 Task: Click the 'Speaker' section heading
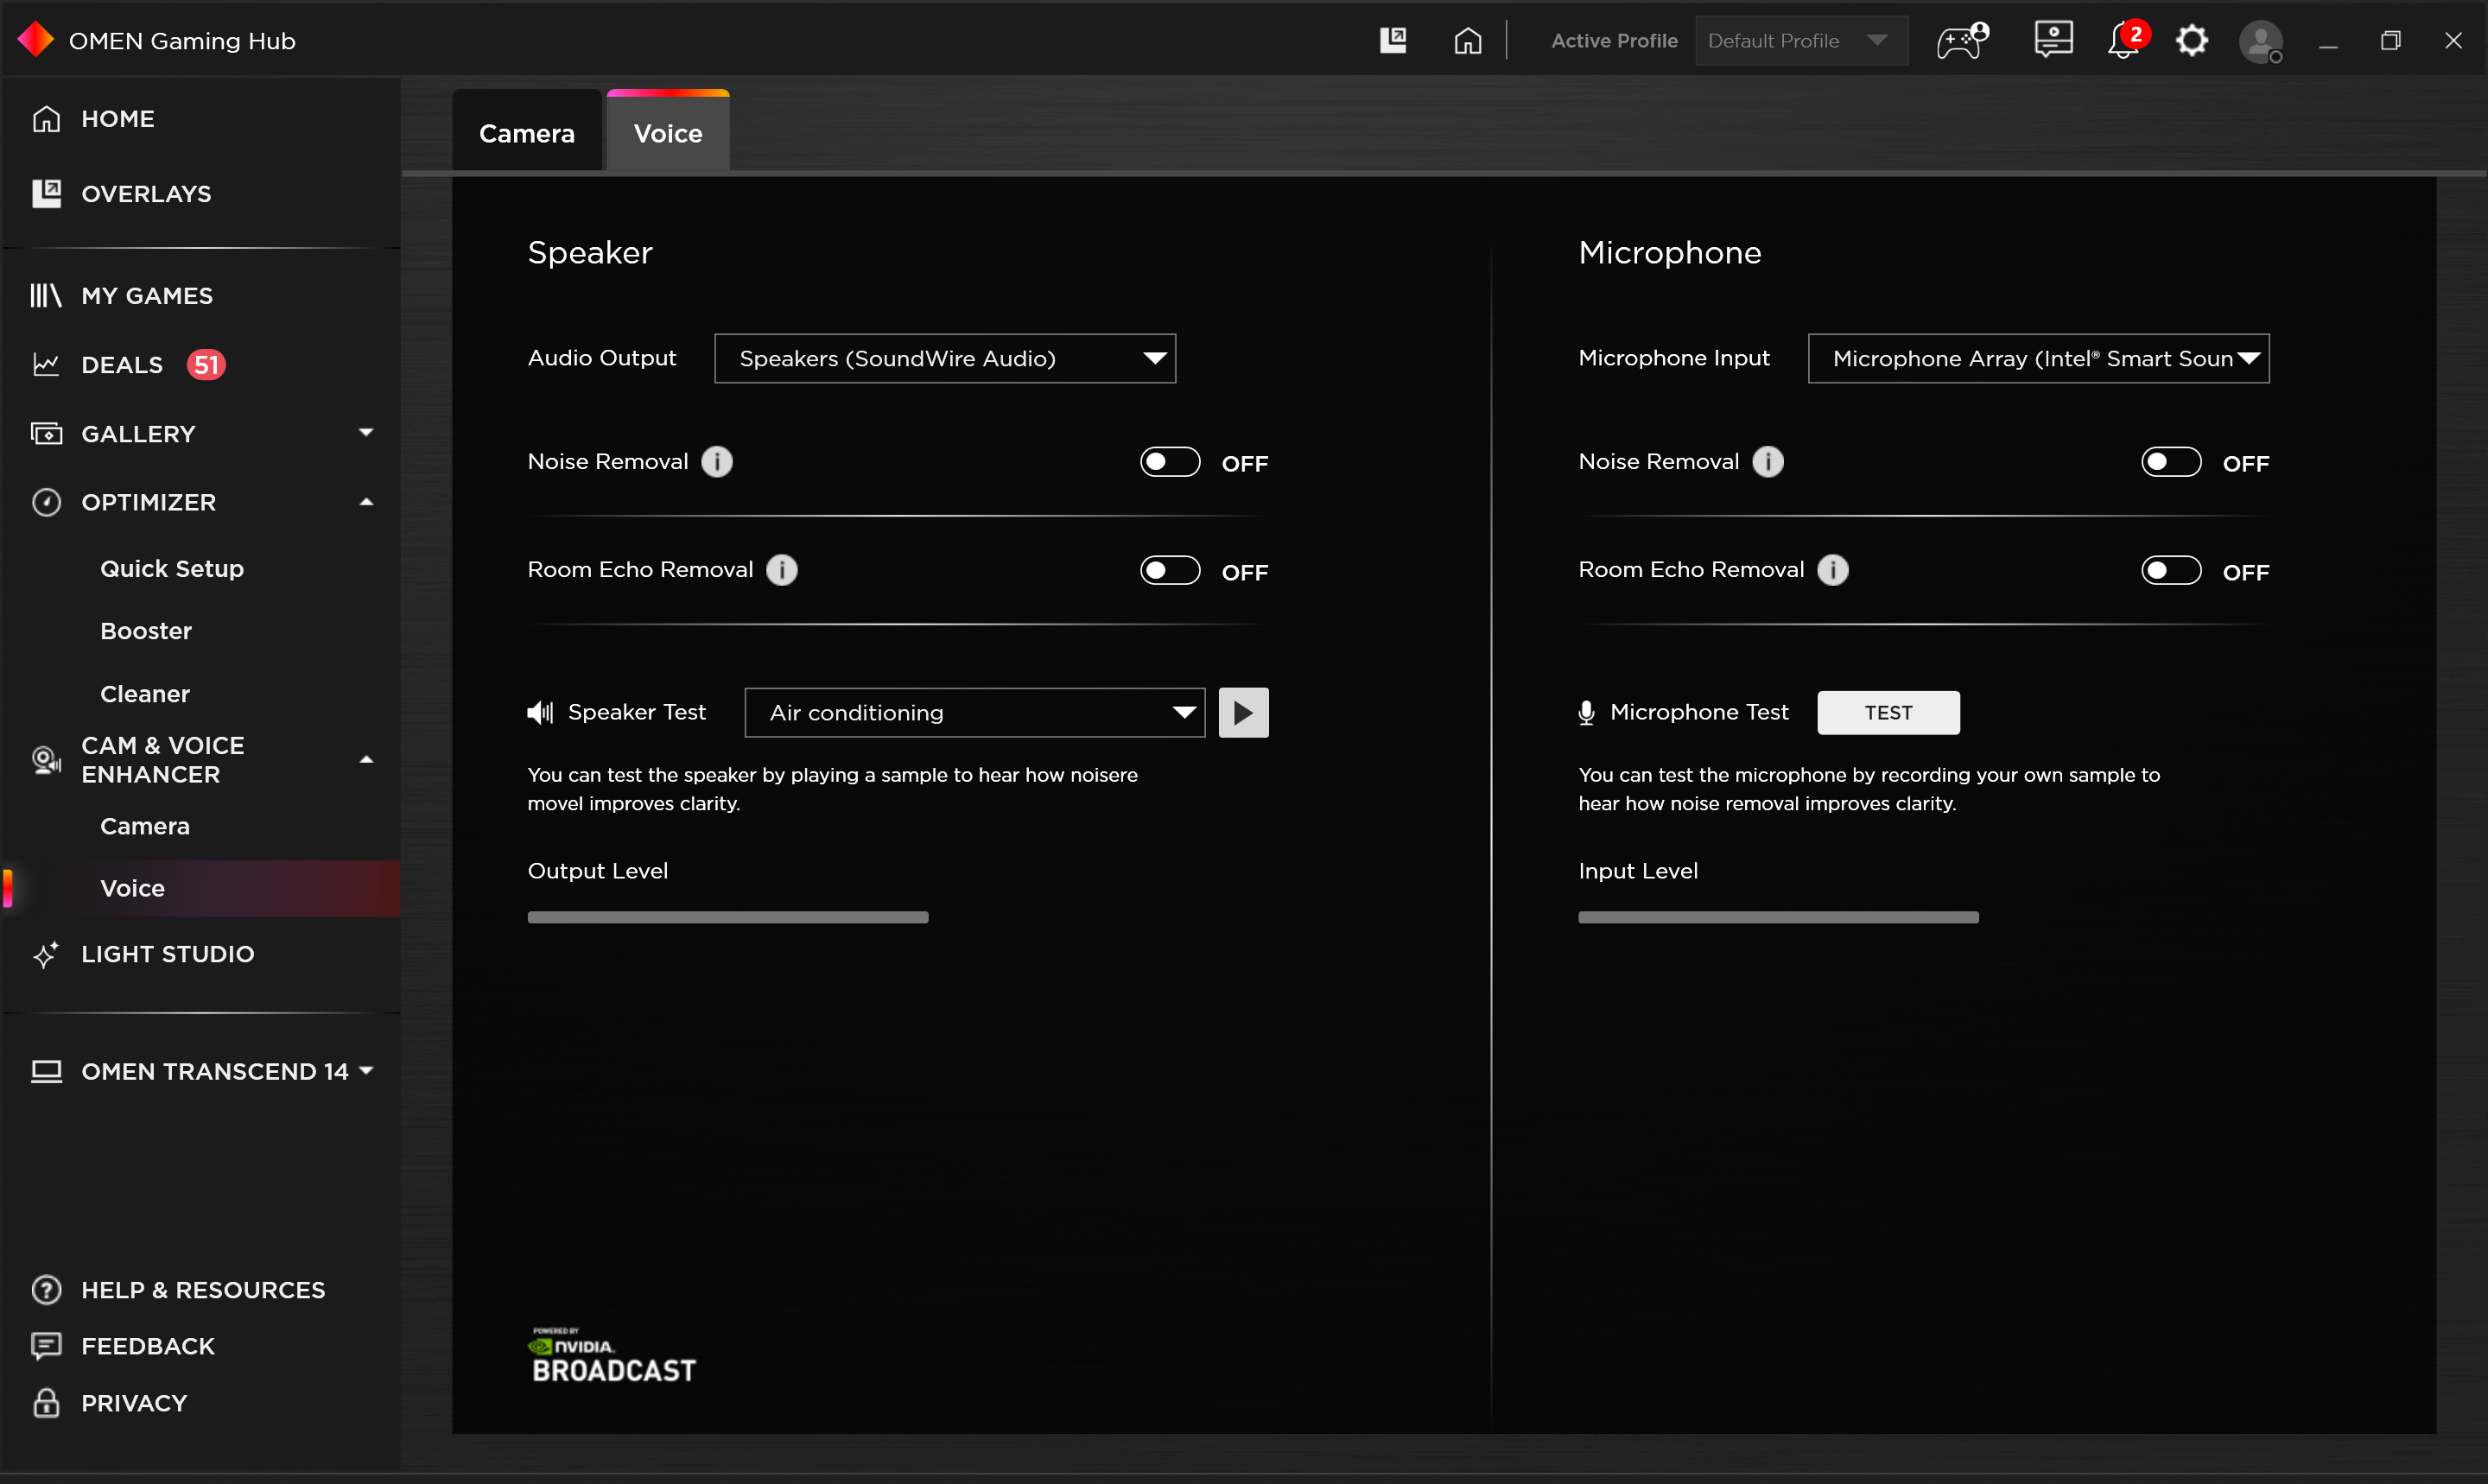(590, 252)
